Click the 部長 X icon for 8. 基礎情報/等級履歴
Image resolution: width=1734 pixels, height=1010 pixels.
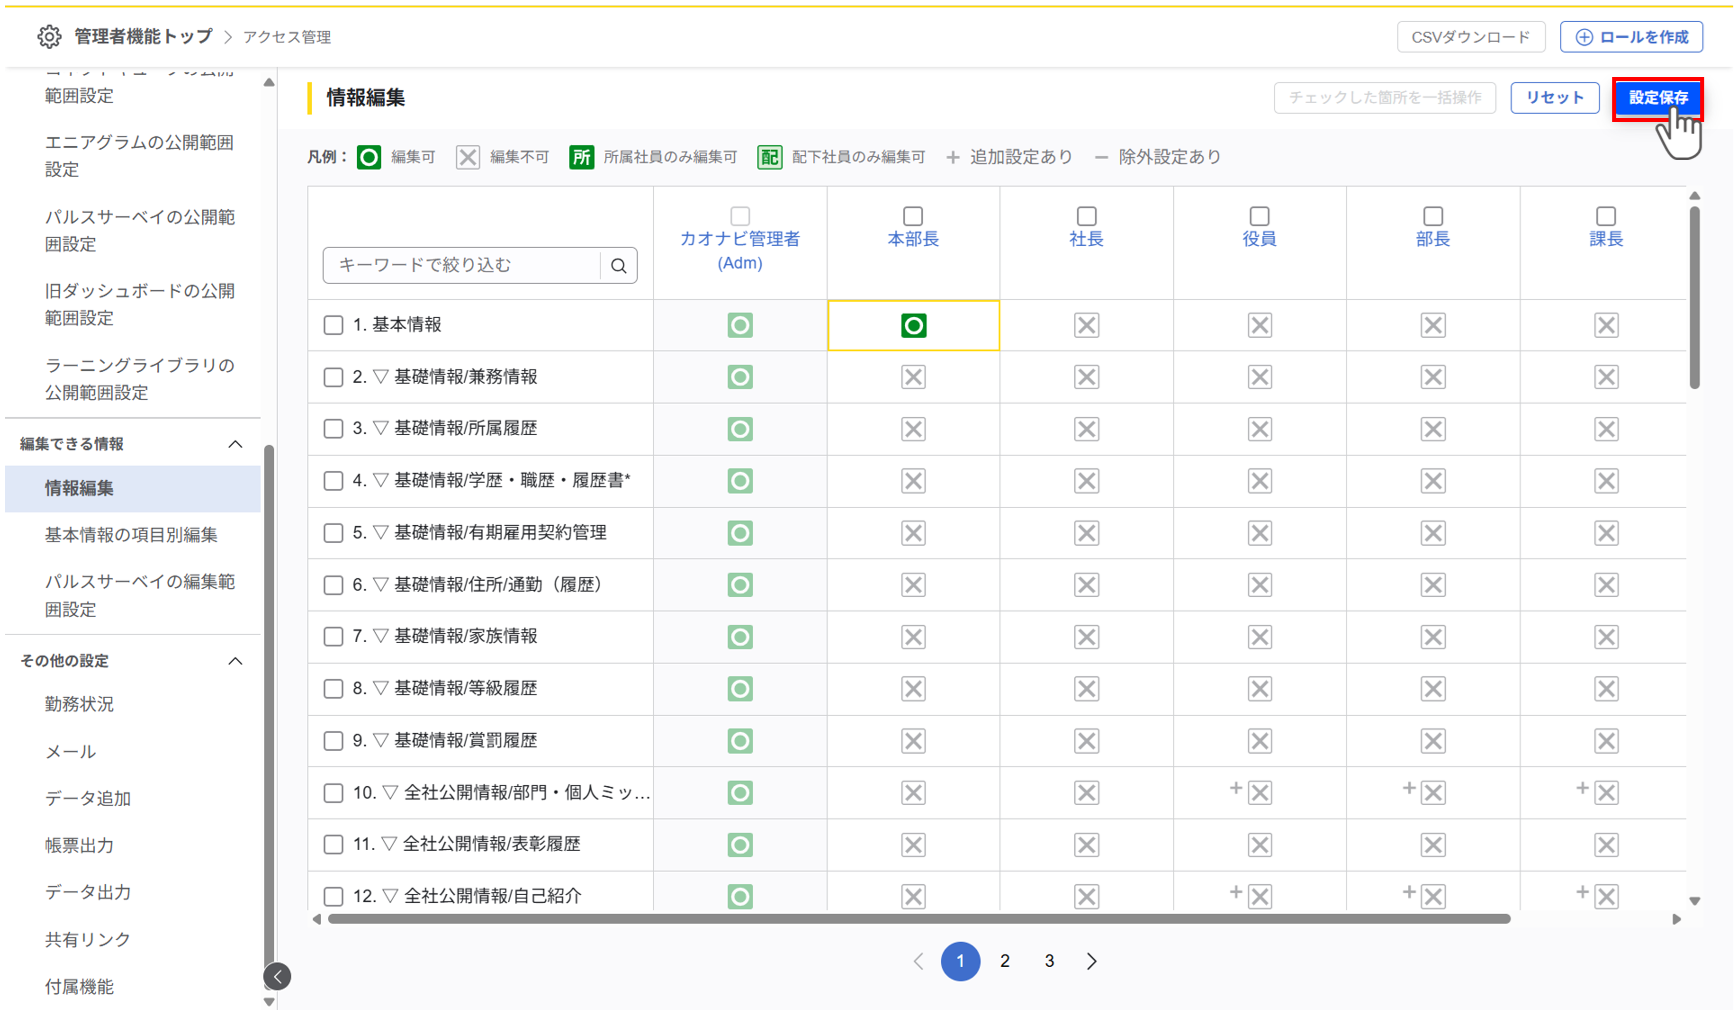pos(1433,689)
